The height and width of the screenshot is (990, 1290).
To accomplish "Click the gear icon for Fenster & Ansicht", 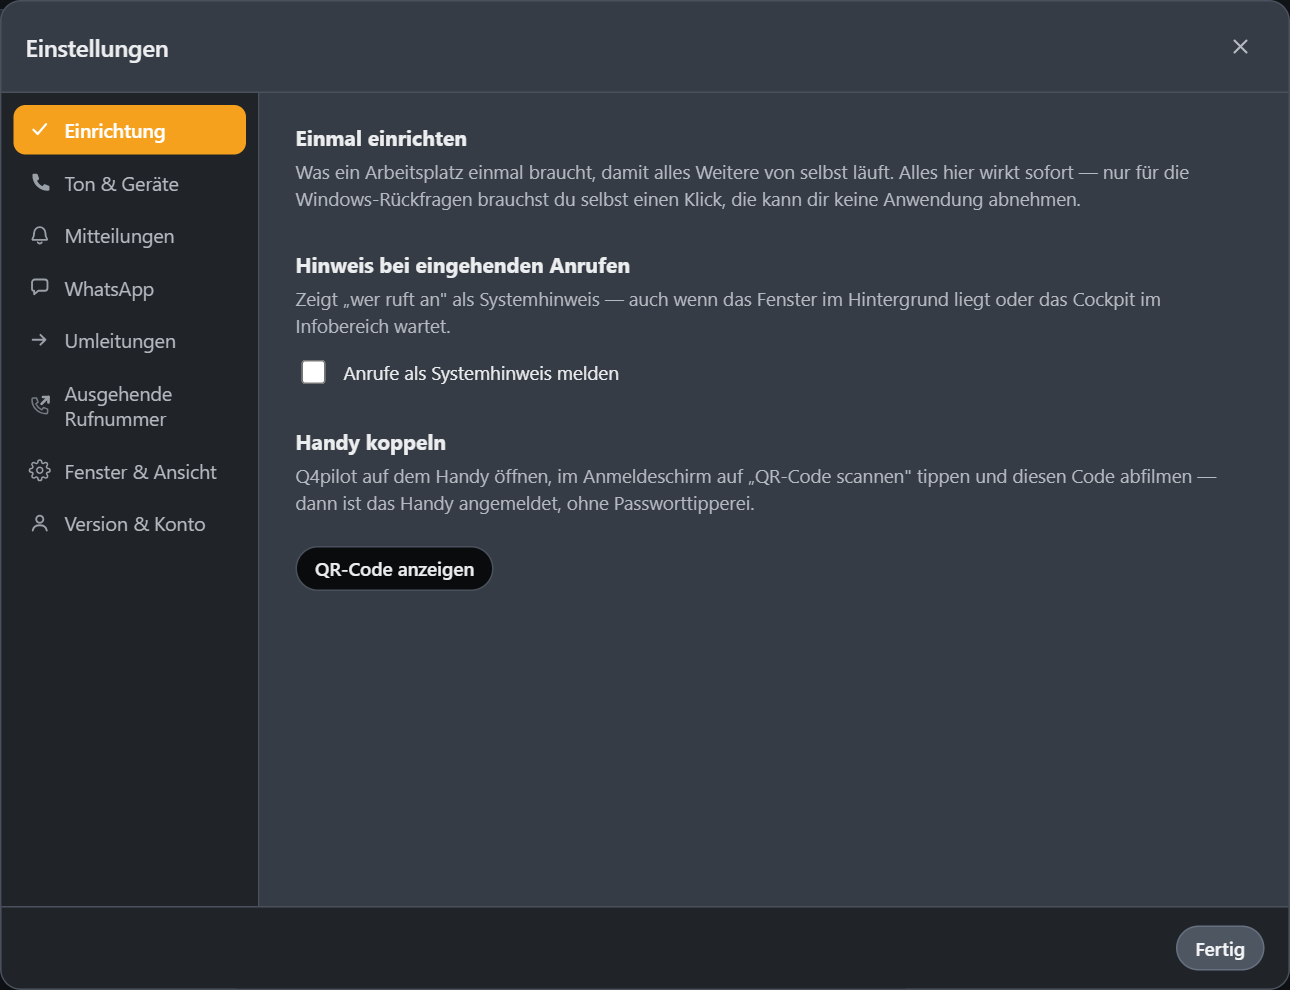I will [40, 471].
